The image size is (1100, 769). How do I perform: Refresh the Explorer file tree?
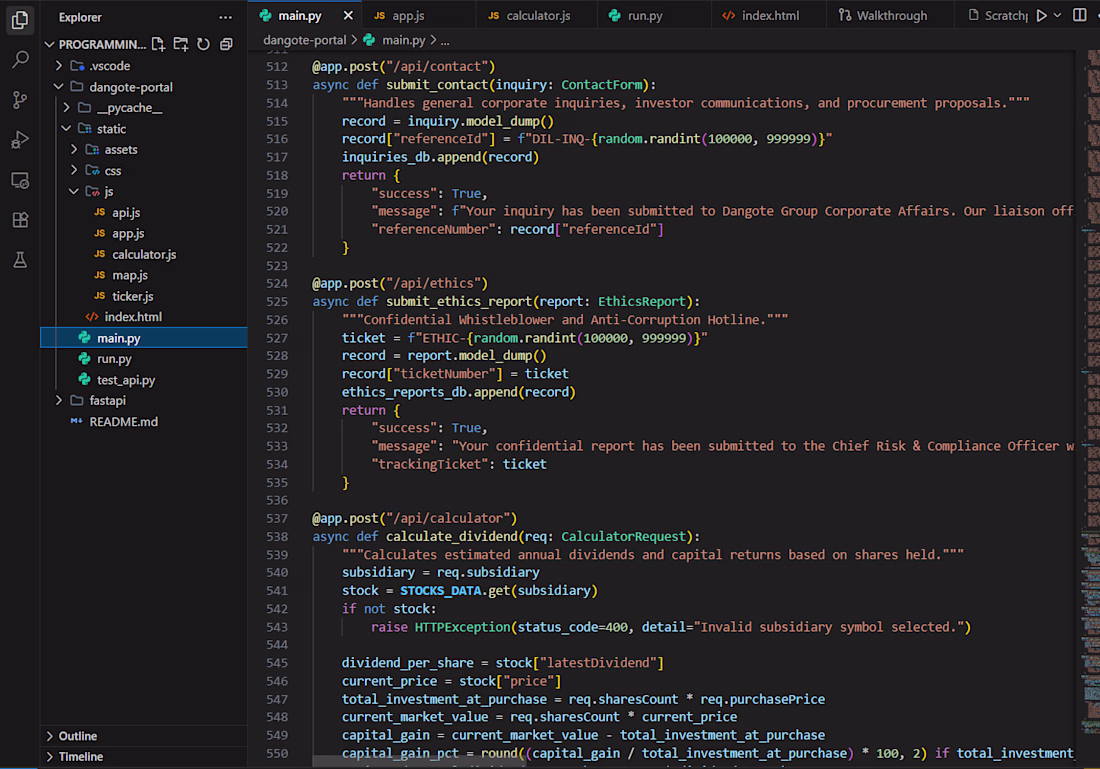203,44
